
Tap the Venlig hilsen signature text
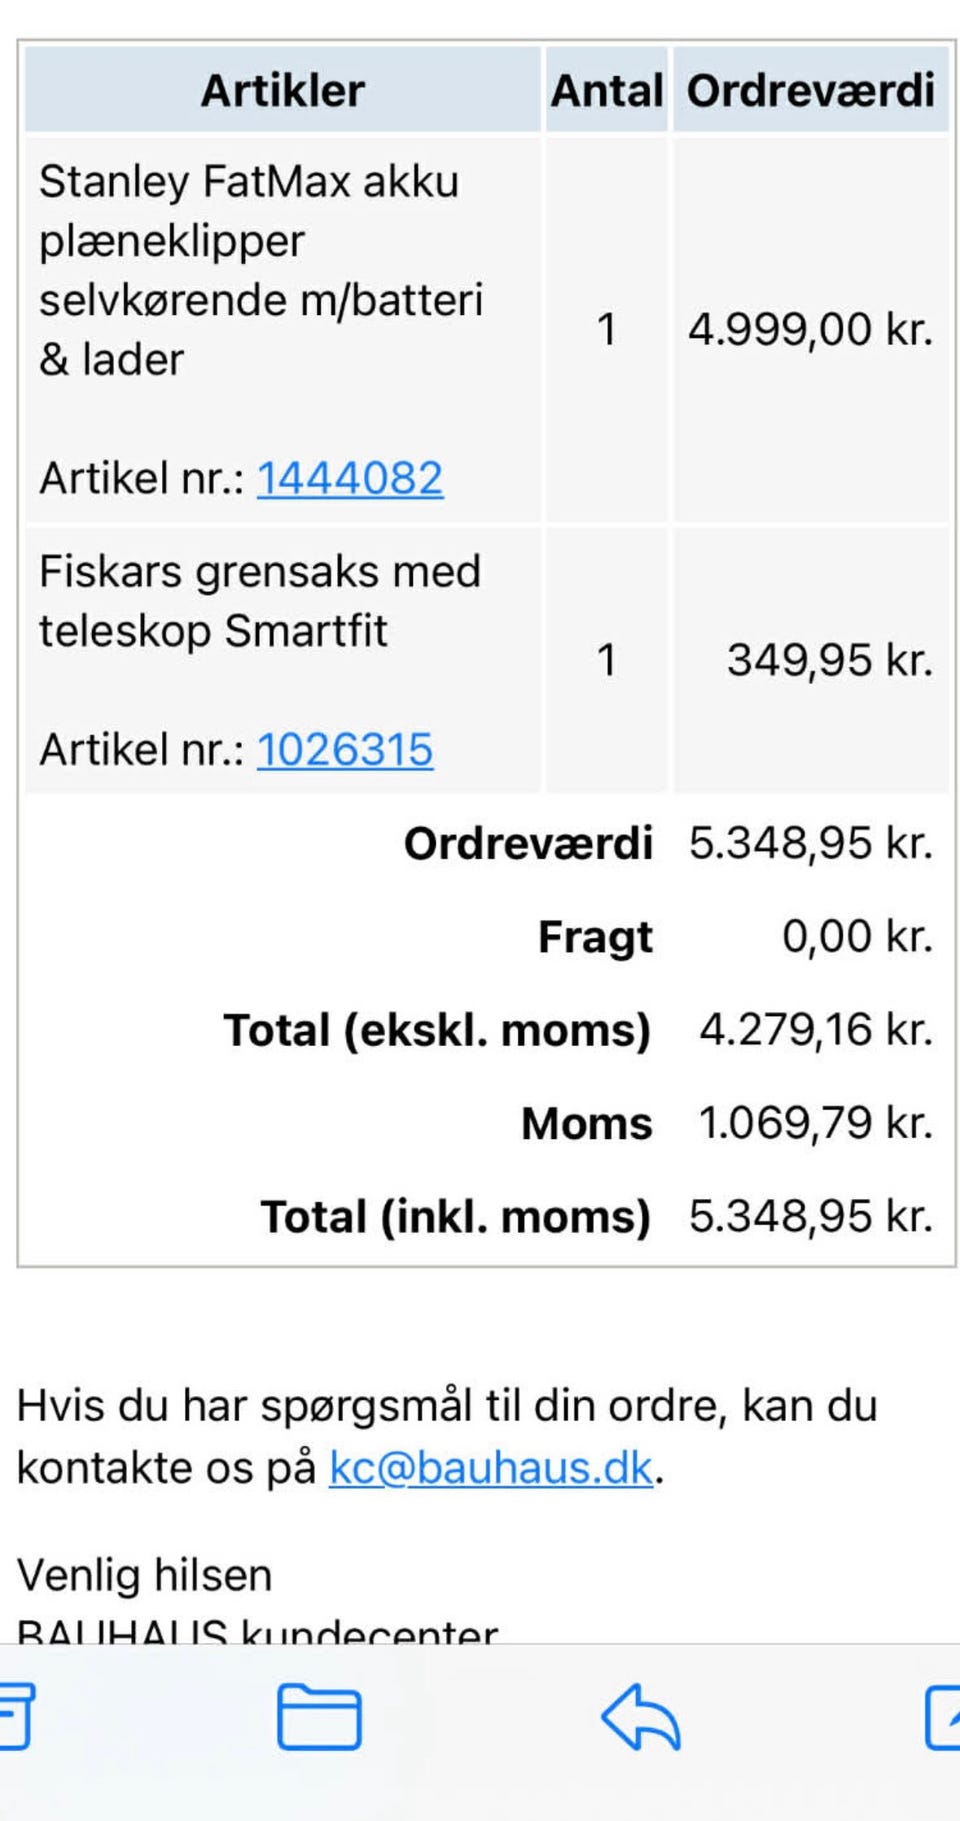145,1575
